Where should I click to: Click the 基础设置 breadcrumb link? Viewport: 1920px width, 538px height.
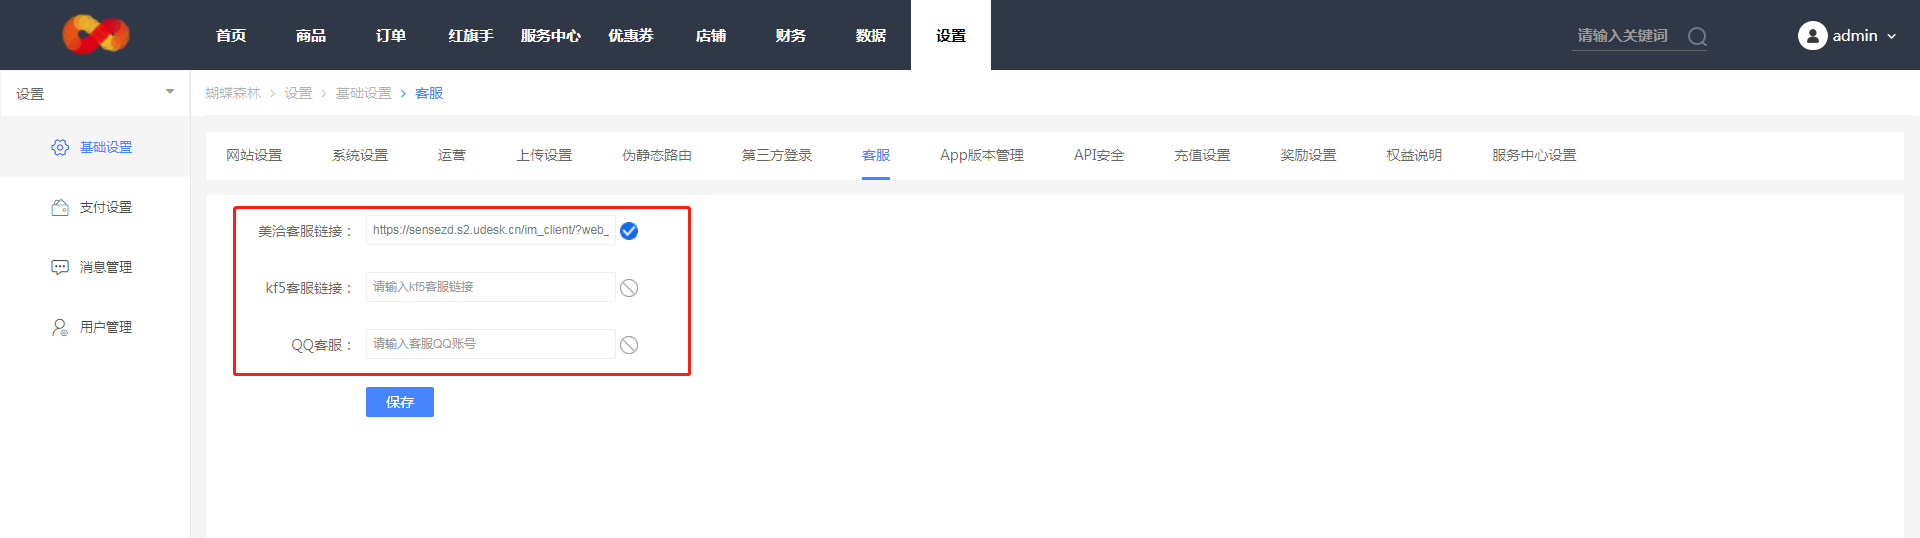[364, 93]
